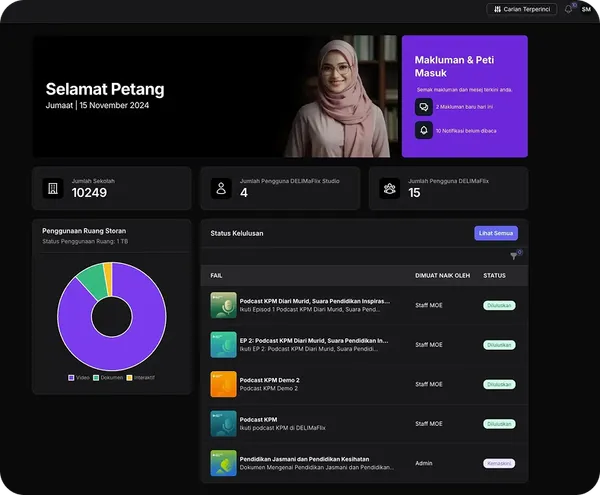Click the Kemaskini status badge for Admin row
This screenshot has width=600, height=495.
tap(498, 463)
